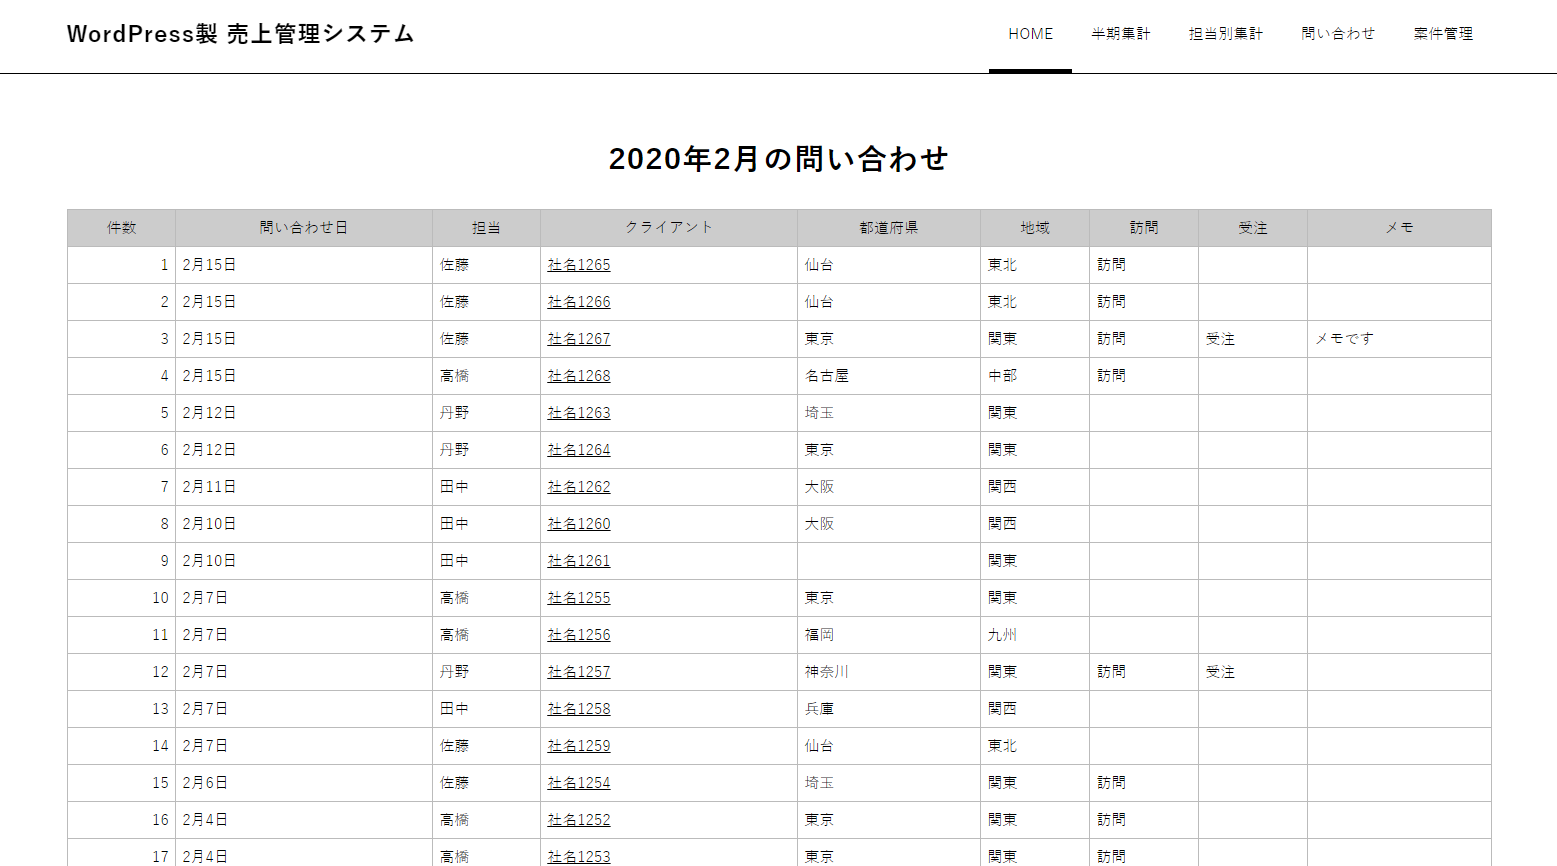Open the HOME menu item
Image resolution: width=1557 pixels, height=866 pixels.
[x=1030, y=34]
